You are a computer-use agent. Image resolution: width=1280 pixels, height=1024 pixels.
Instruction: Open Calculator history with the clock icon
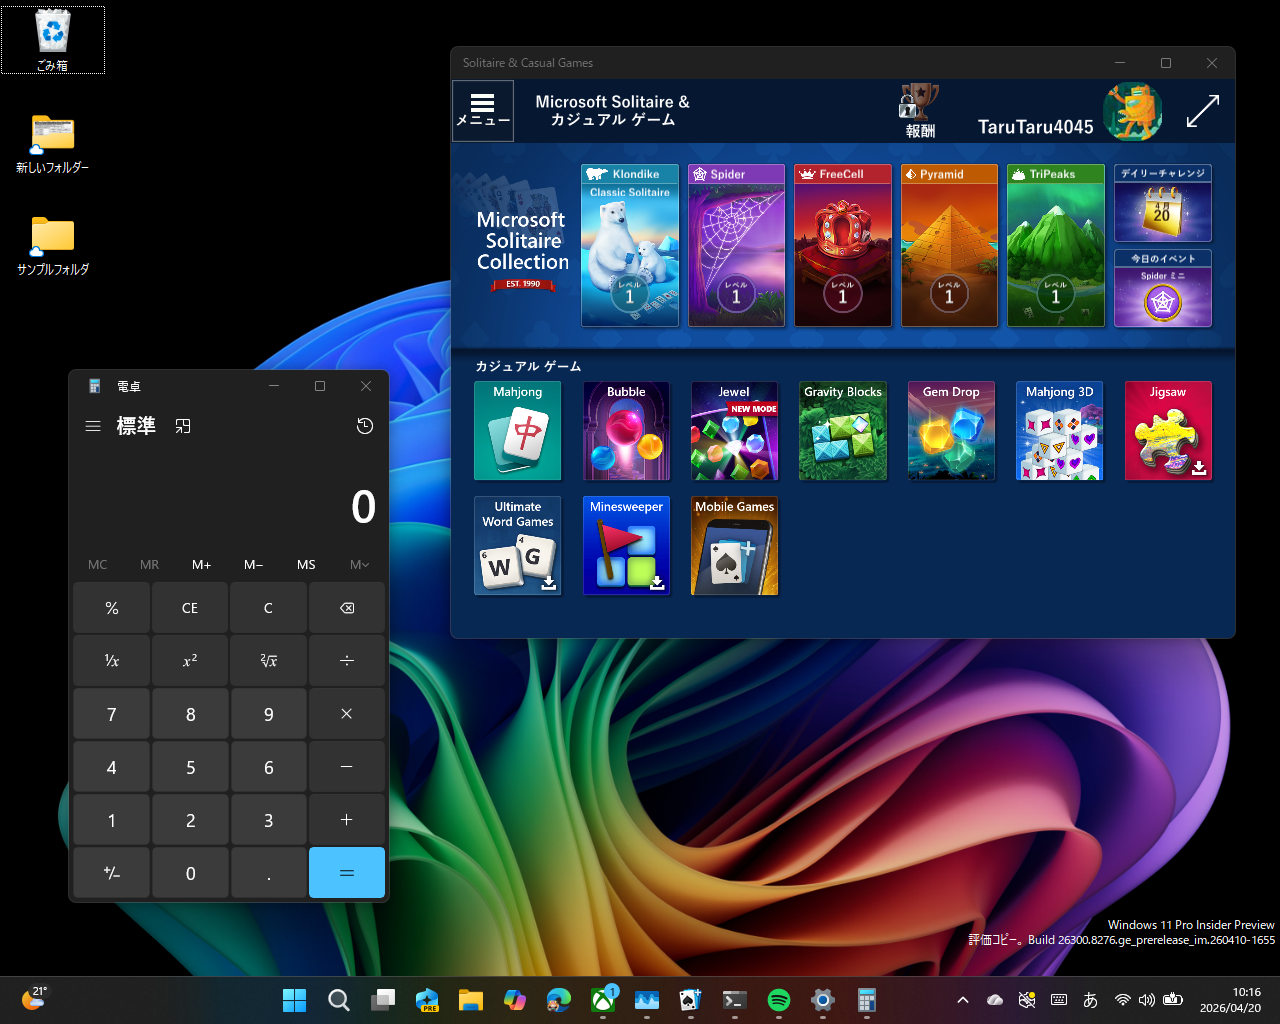pos(364,425)
